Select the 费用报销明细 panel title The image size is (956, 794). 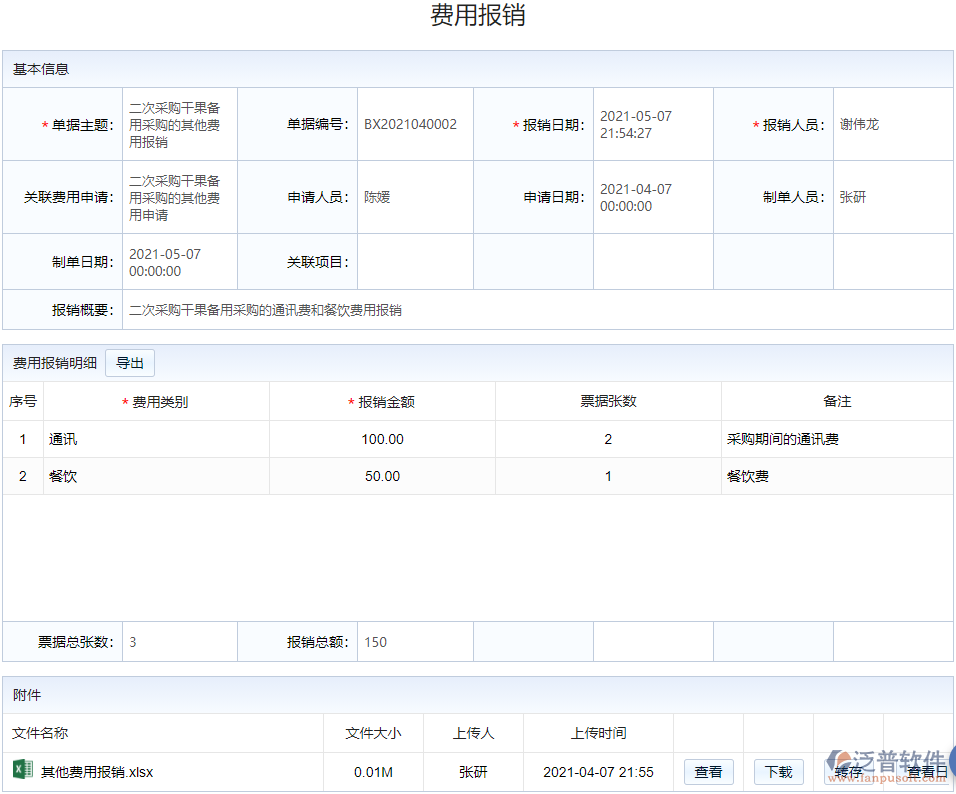pos(52,362)
